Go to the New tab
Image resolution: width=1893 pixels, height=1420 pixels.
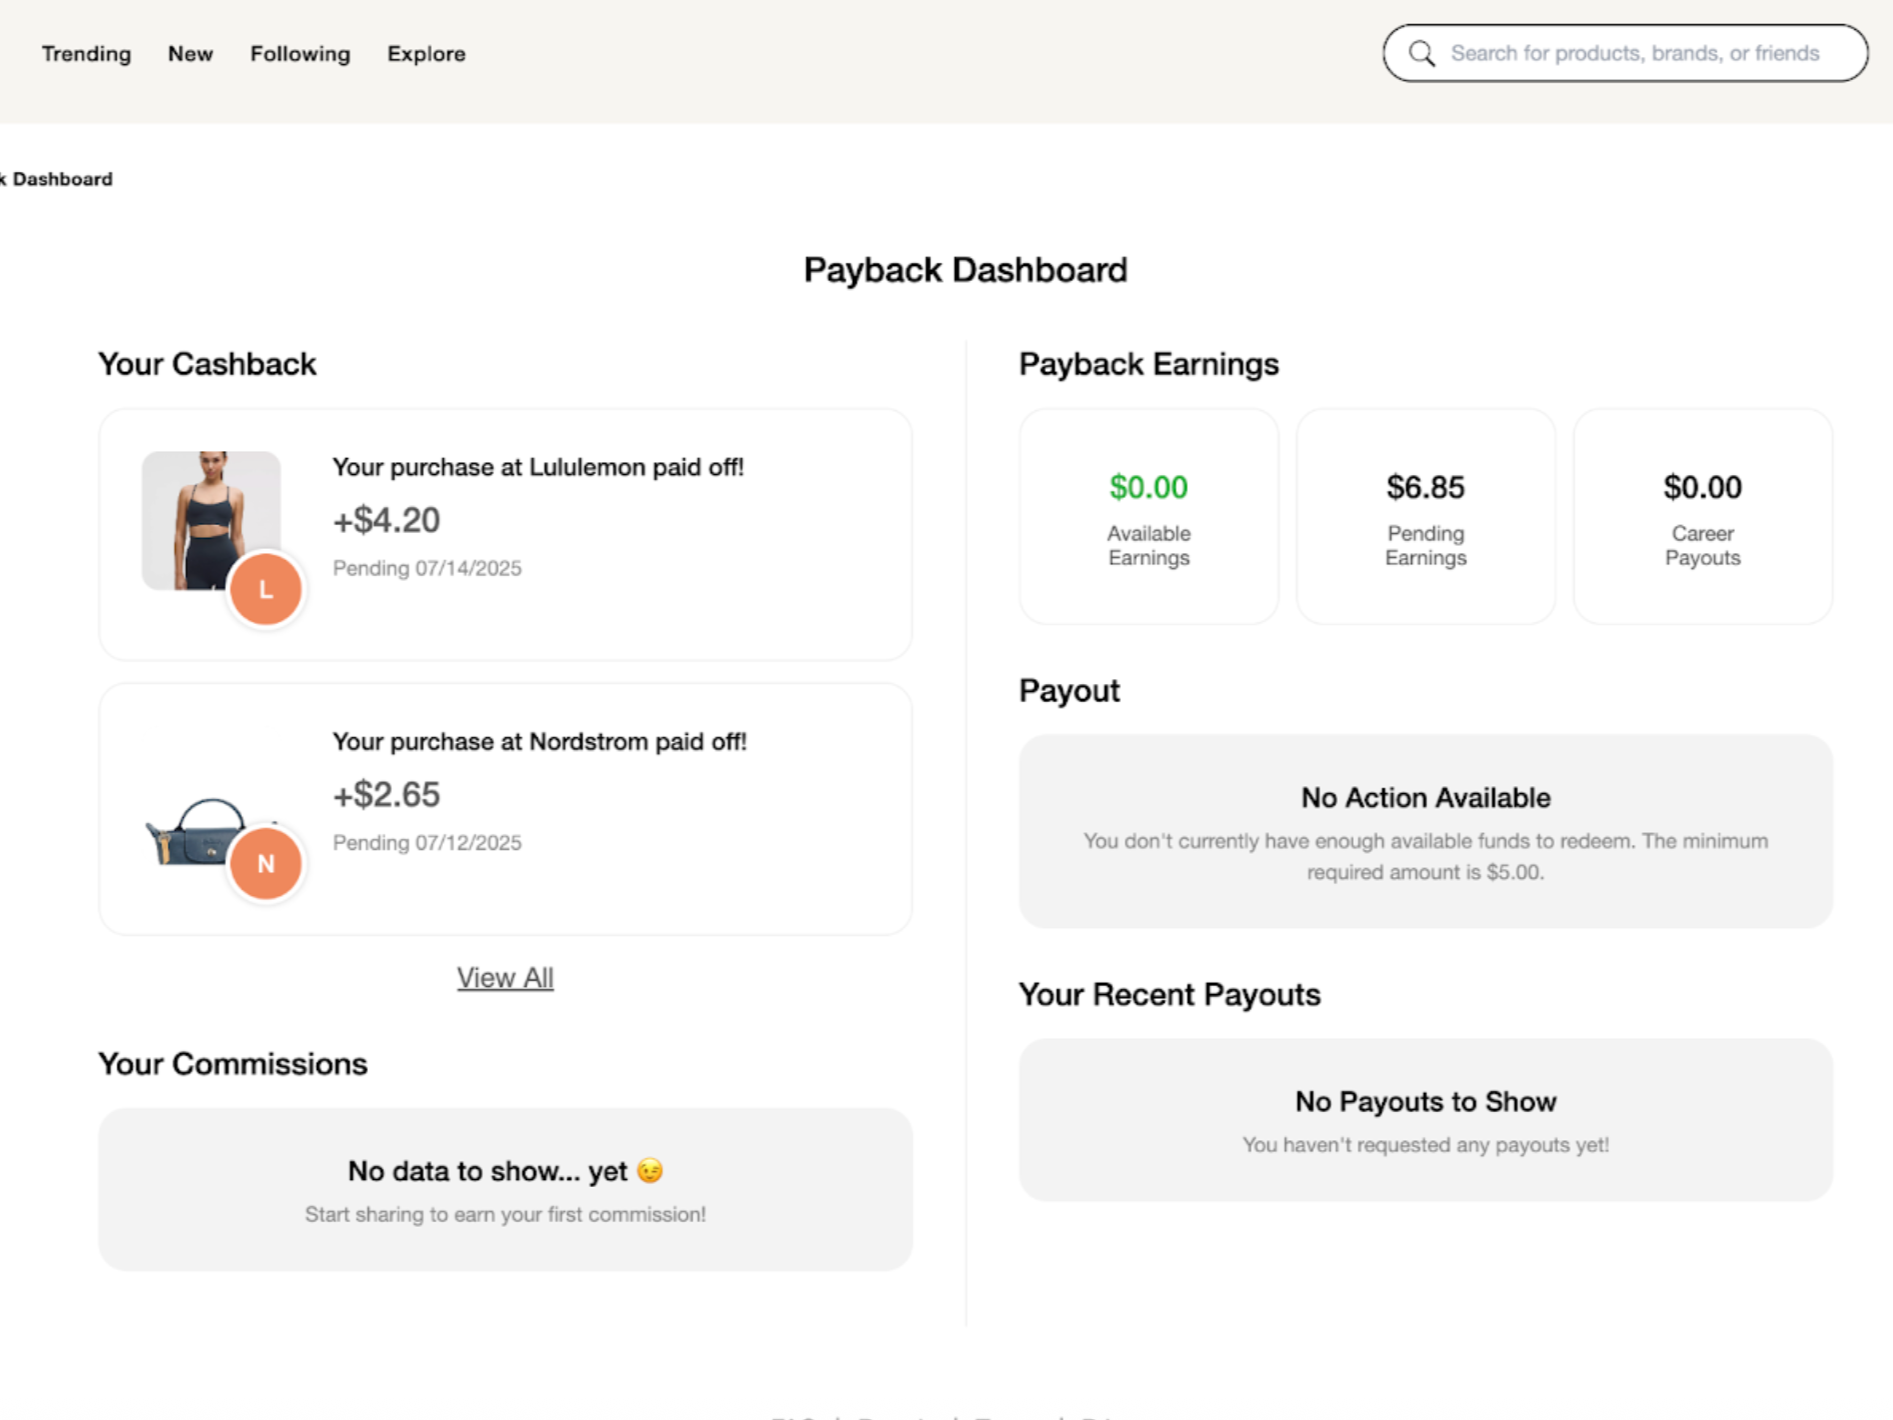(190, 54)
